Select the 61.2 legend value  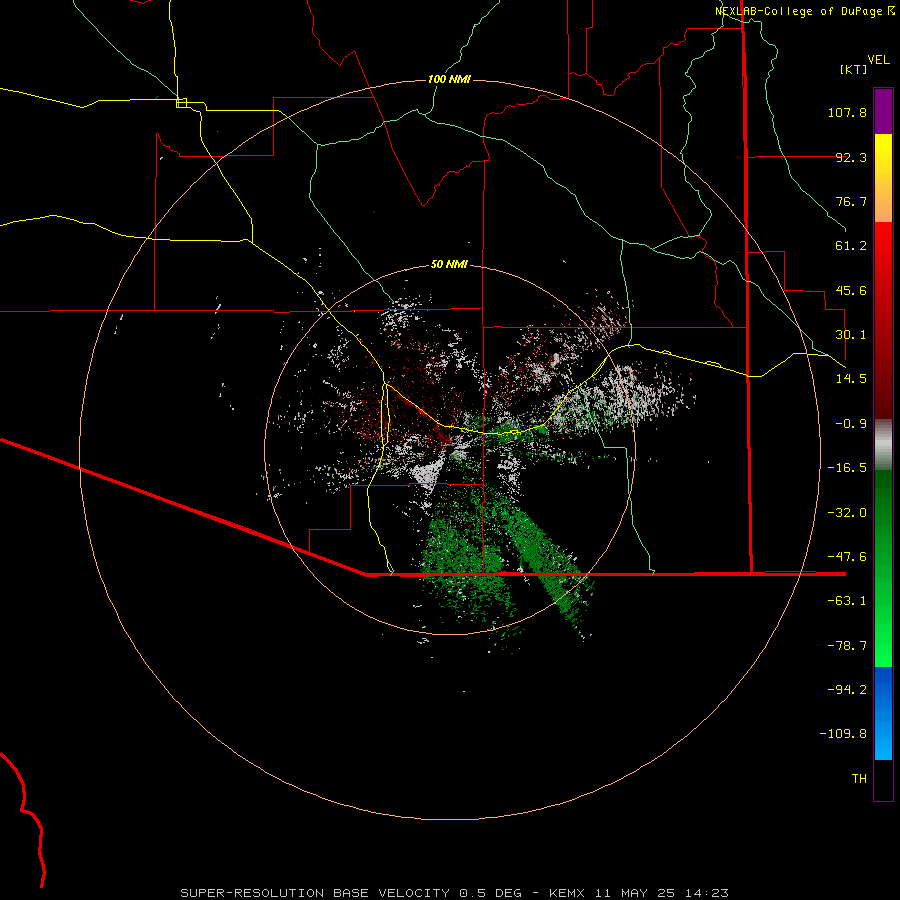point(851,246)
